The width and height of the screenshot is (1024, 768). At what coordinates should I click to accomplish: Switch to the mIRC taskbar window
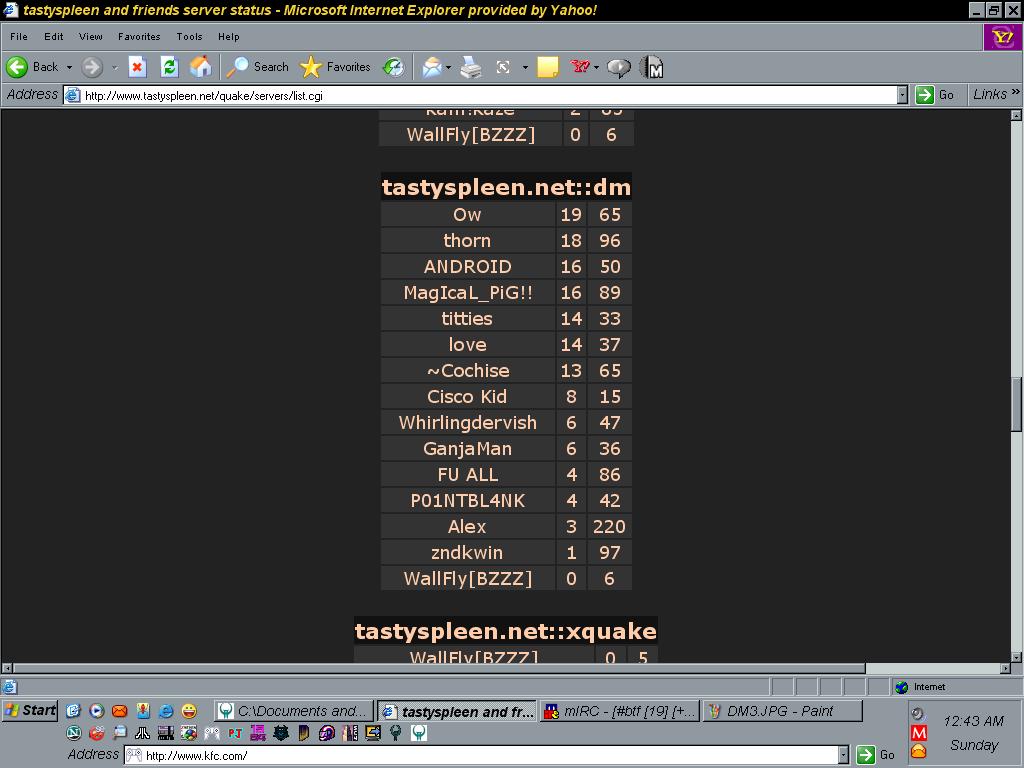[x=619, y=711]
